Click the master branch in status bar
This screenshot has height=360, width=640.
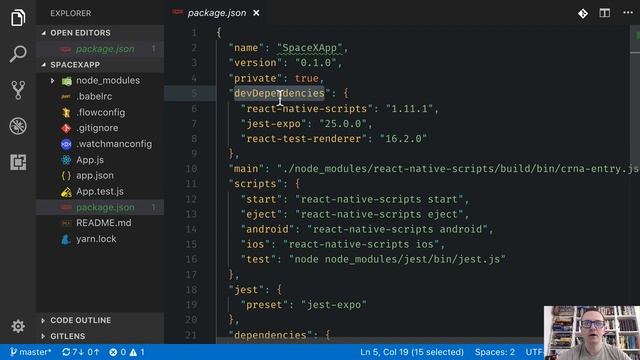[x=31, y=352]
